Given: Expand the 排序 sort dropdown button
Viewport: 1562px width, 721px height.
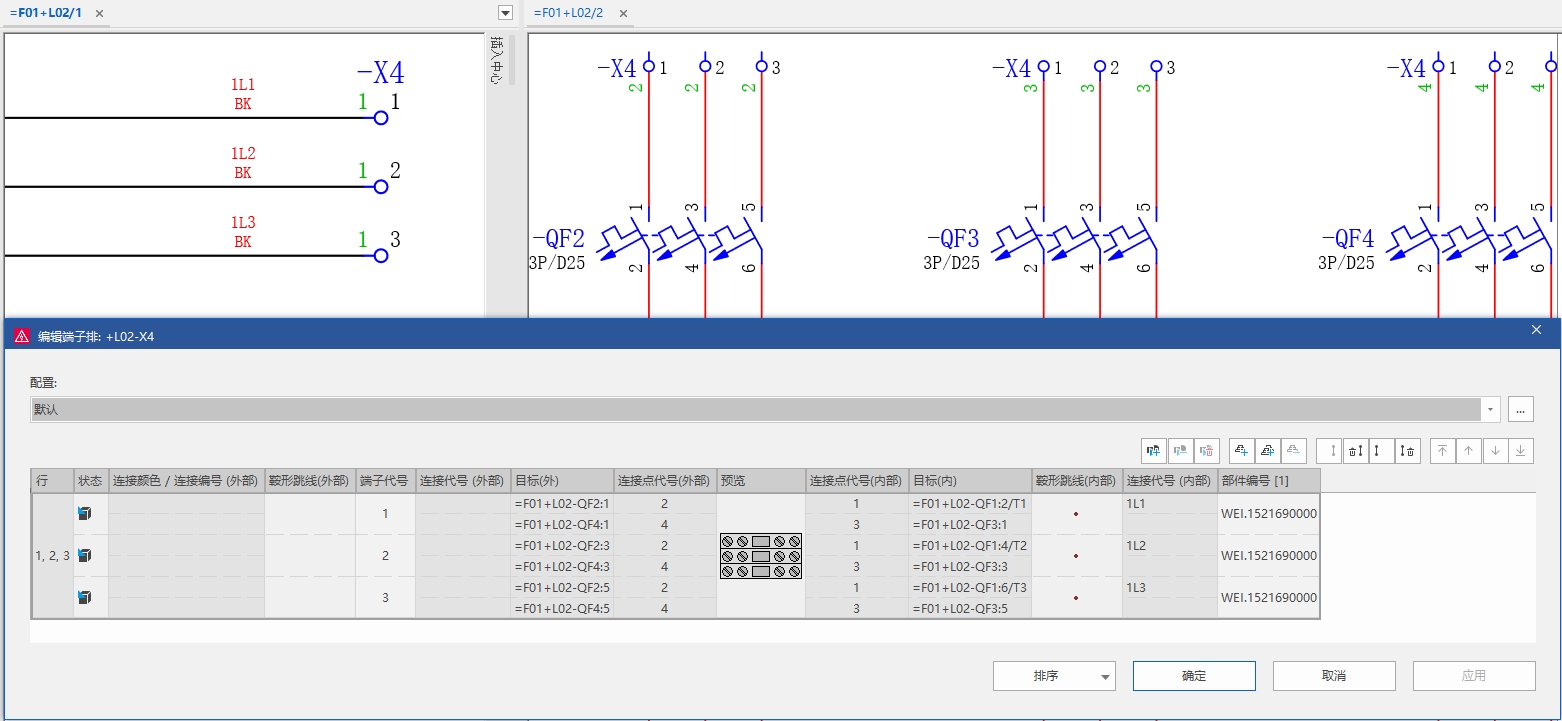Looking at the screenshot, I should (x=1105, y=677).
